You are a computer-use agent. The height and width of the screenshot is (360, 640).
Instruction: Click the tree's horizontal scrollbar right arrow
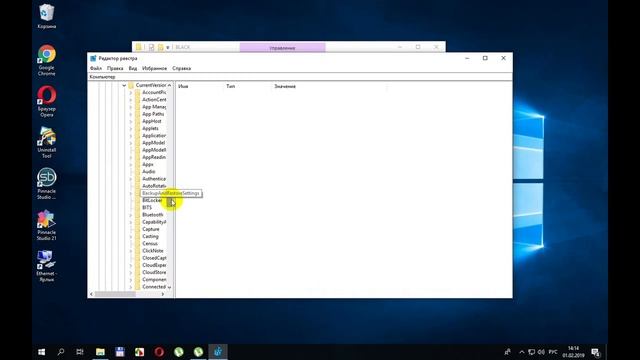[x=163, y=294]
